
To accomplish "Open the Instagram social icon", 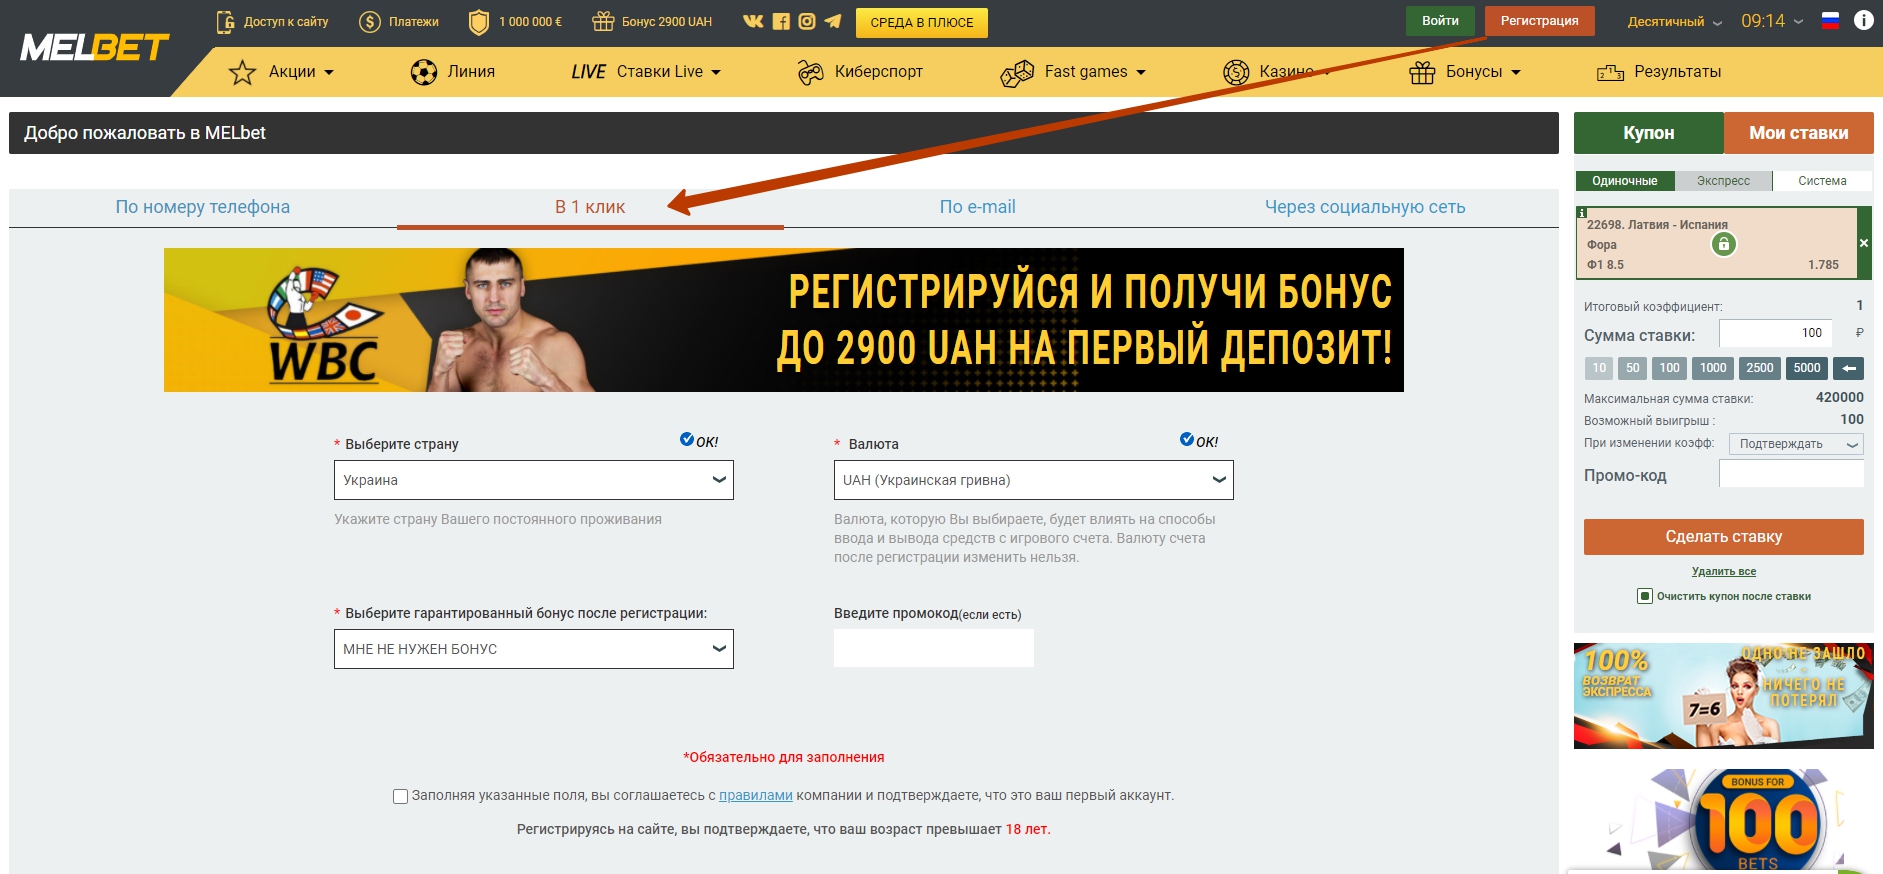I will point(807,21).
